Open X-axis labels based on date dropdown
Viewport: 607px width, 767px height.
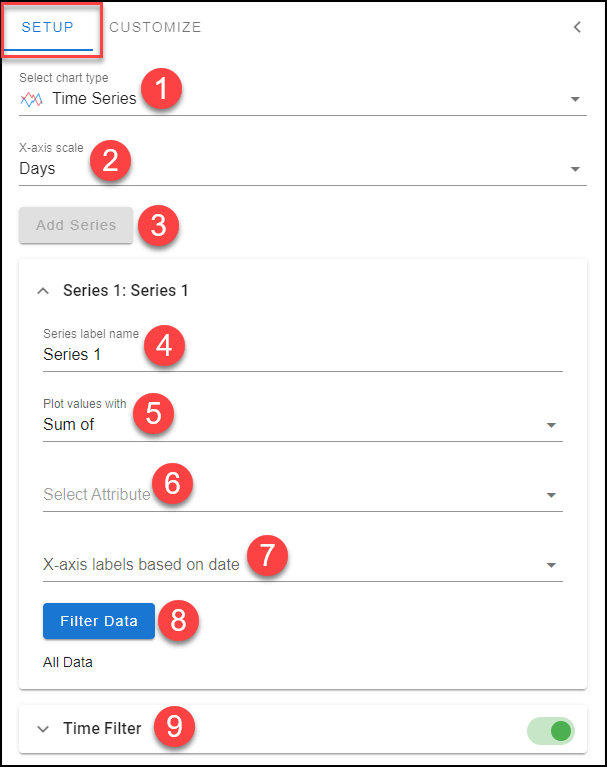[x=303, y=564]
